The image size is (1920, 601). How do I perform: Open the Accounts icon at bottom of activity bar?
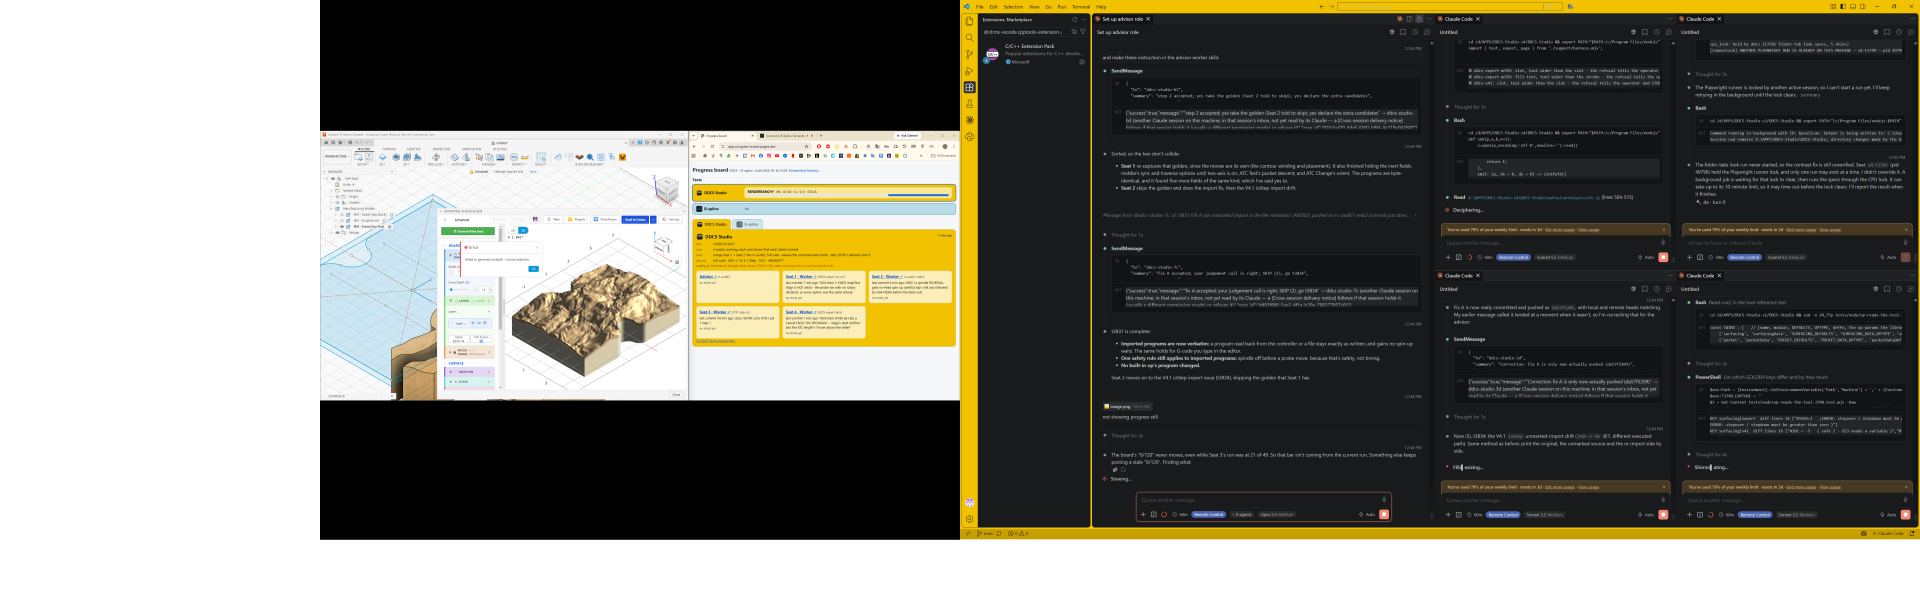[969, 503]
